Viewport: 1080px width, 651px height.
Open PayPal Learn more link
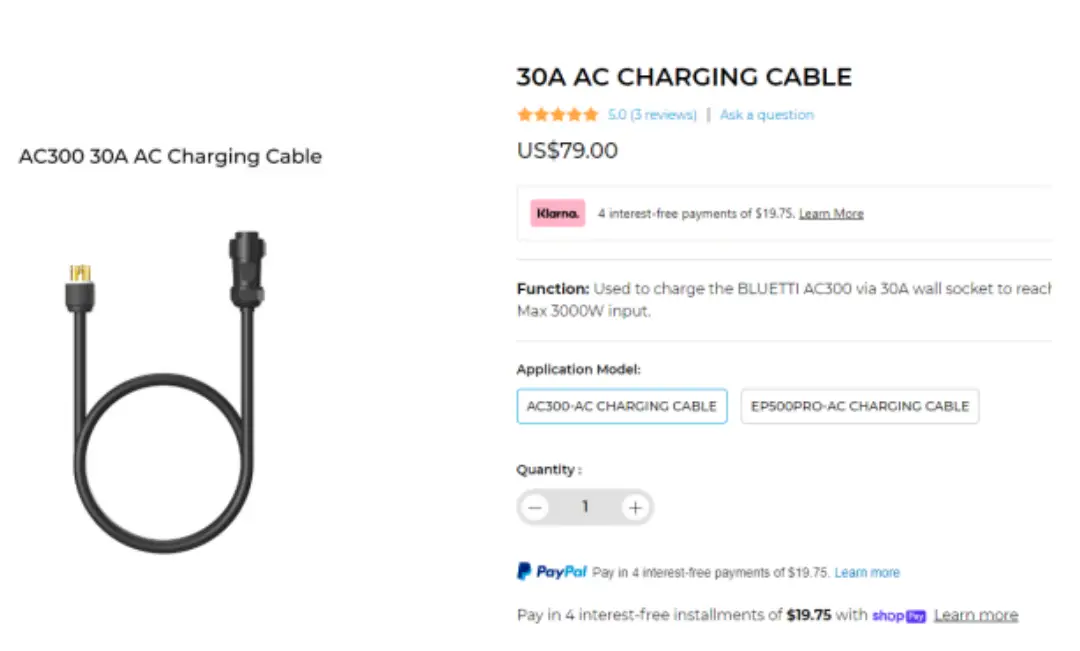point(867,573)
